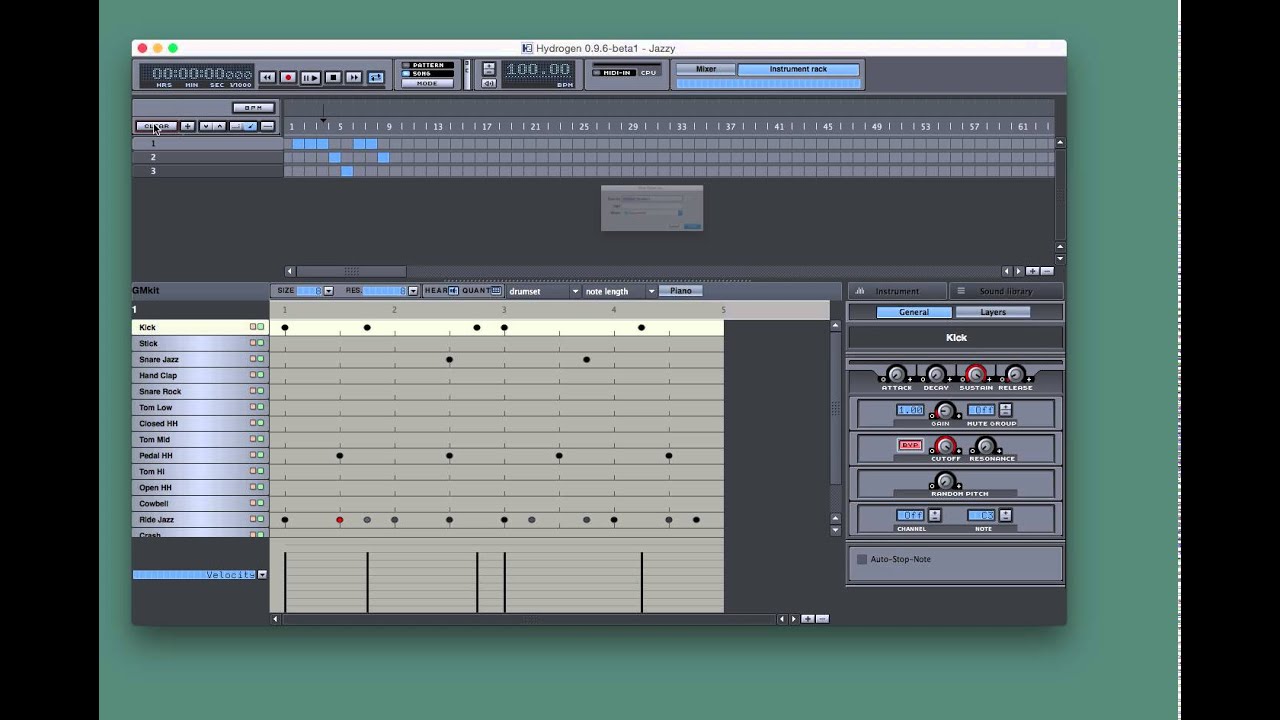
Task: Switch to the Instrument tab
Action: [x=897, y=291]
